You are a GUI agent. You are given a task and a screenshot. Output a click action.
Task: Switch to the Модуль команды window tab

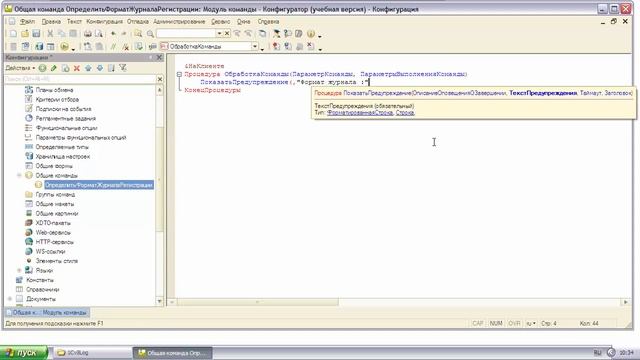point(47,313)
